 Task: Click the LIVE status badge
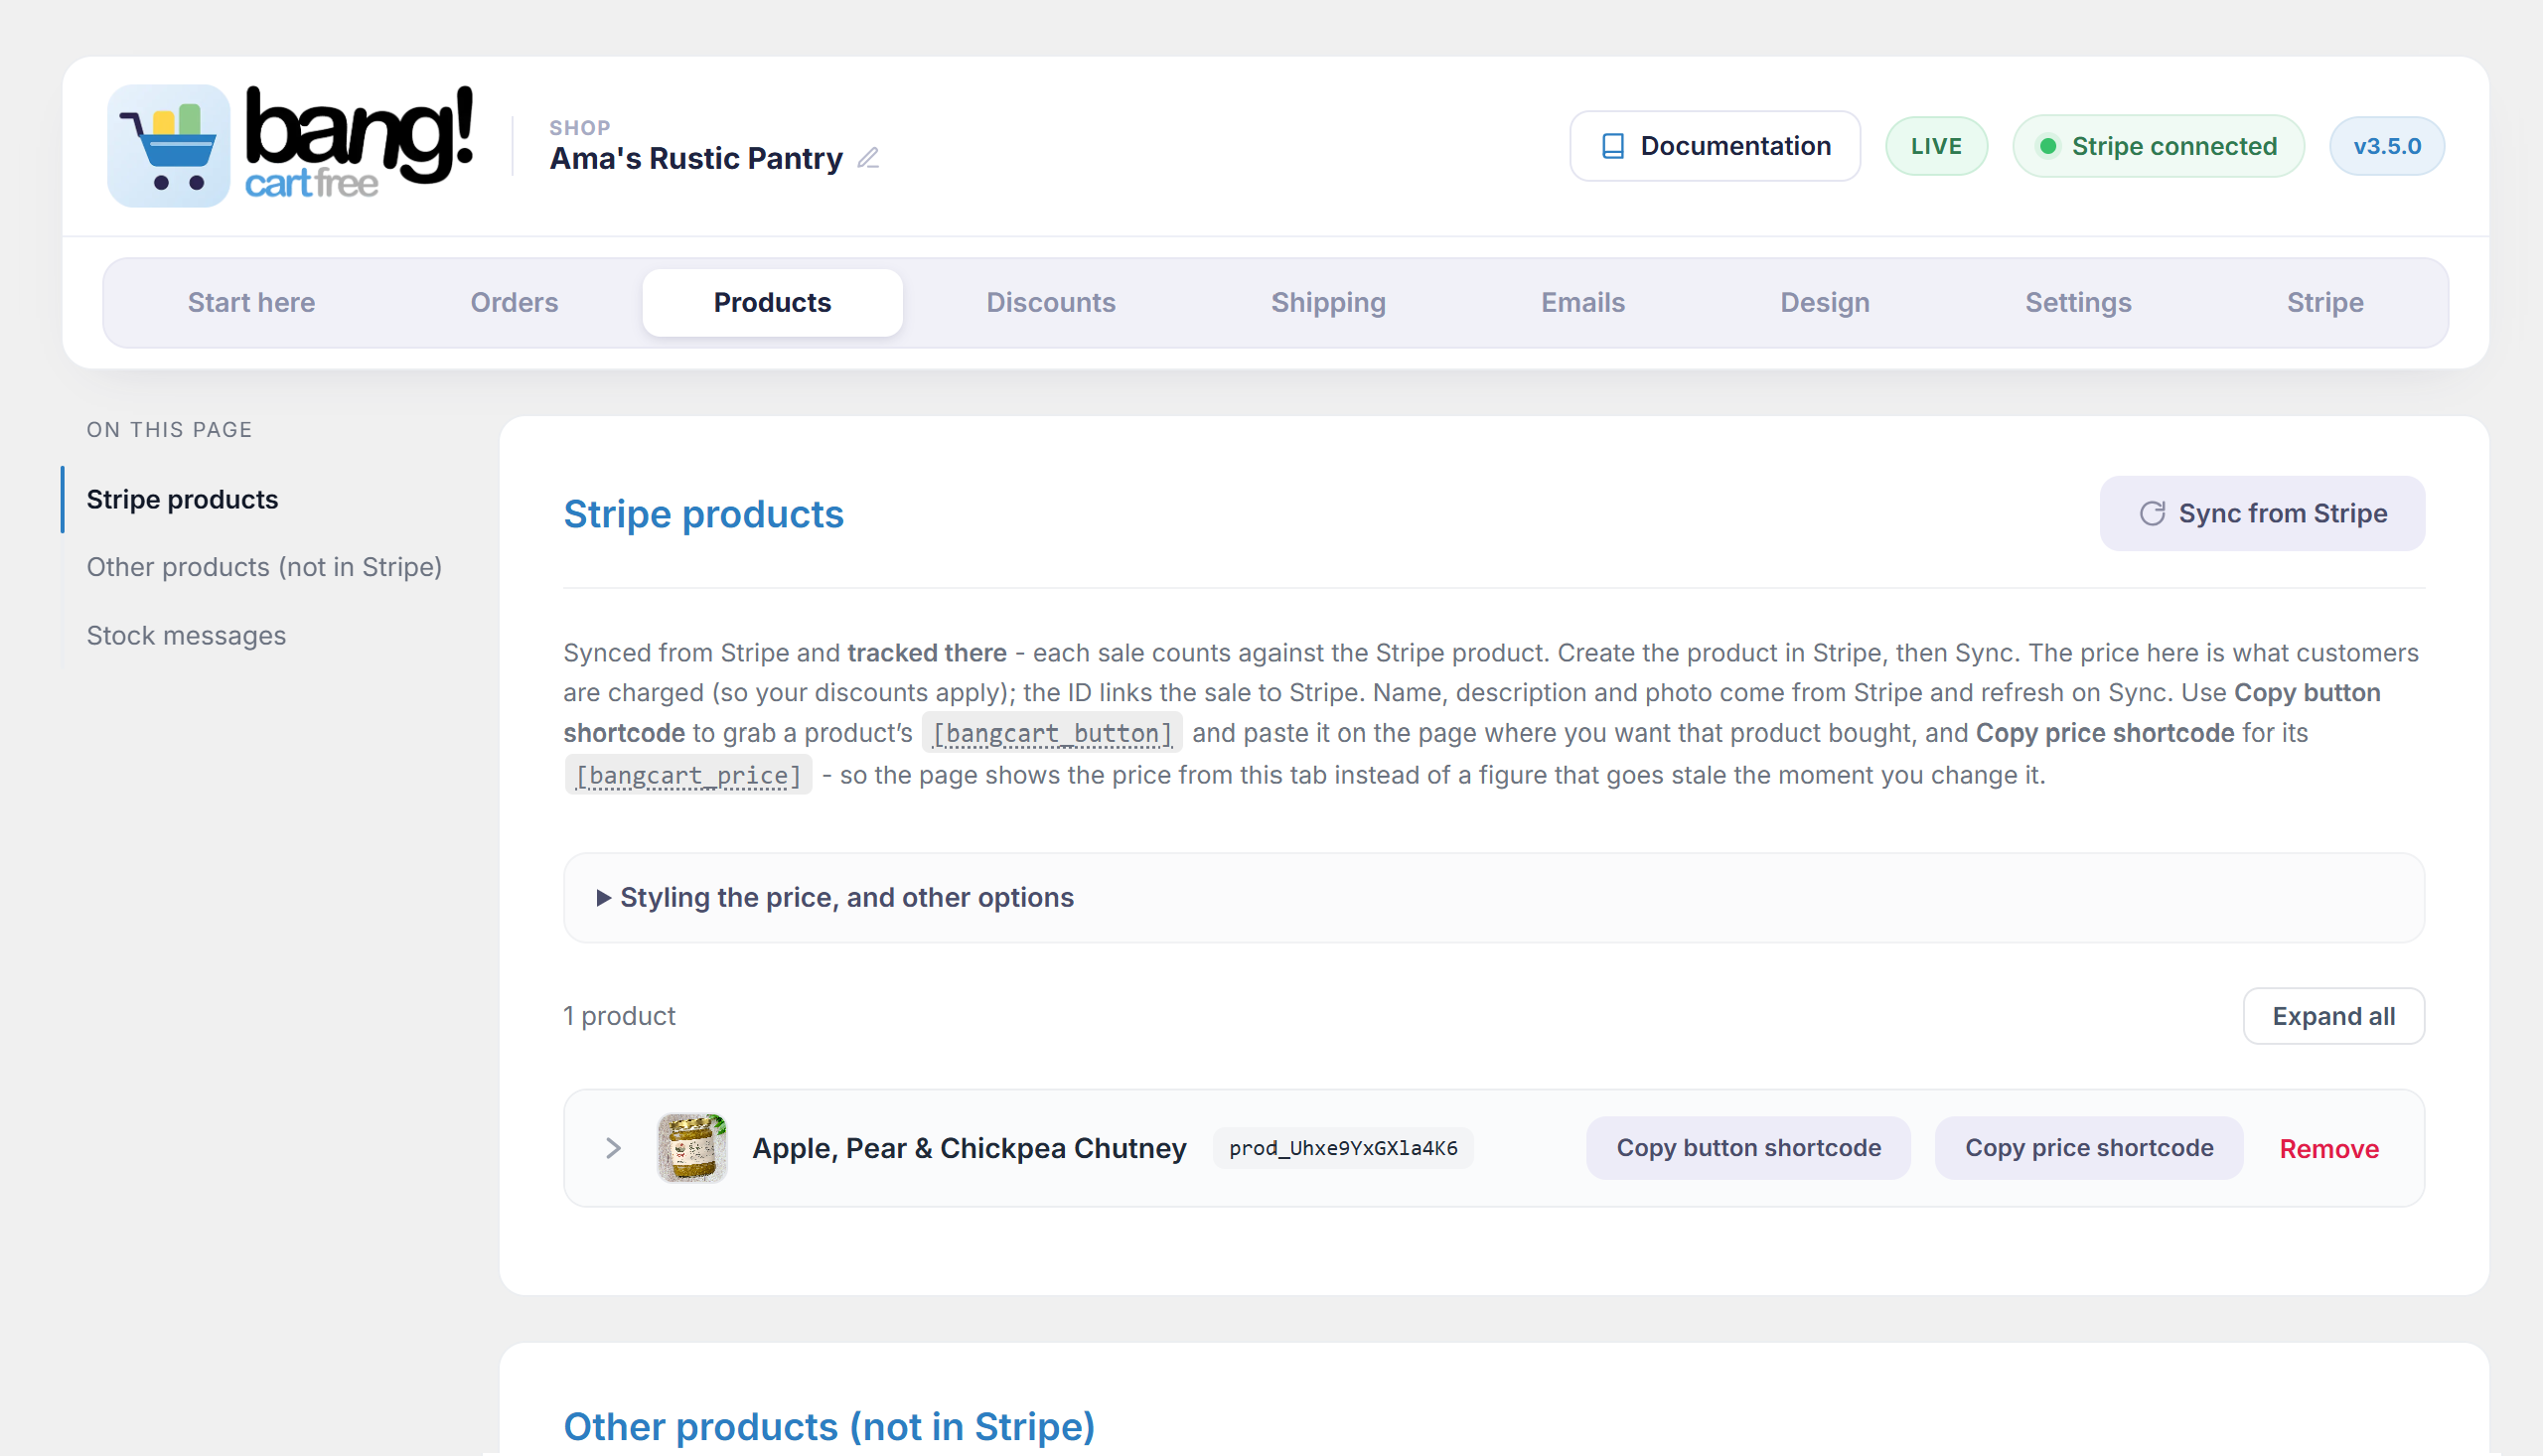click(1936, 146)
